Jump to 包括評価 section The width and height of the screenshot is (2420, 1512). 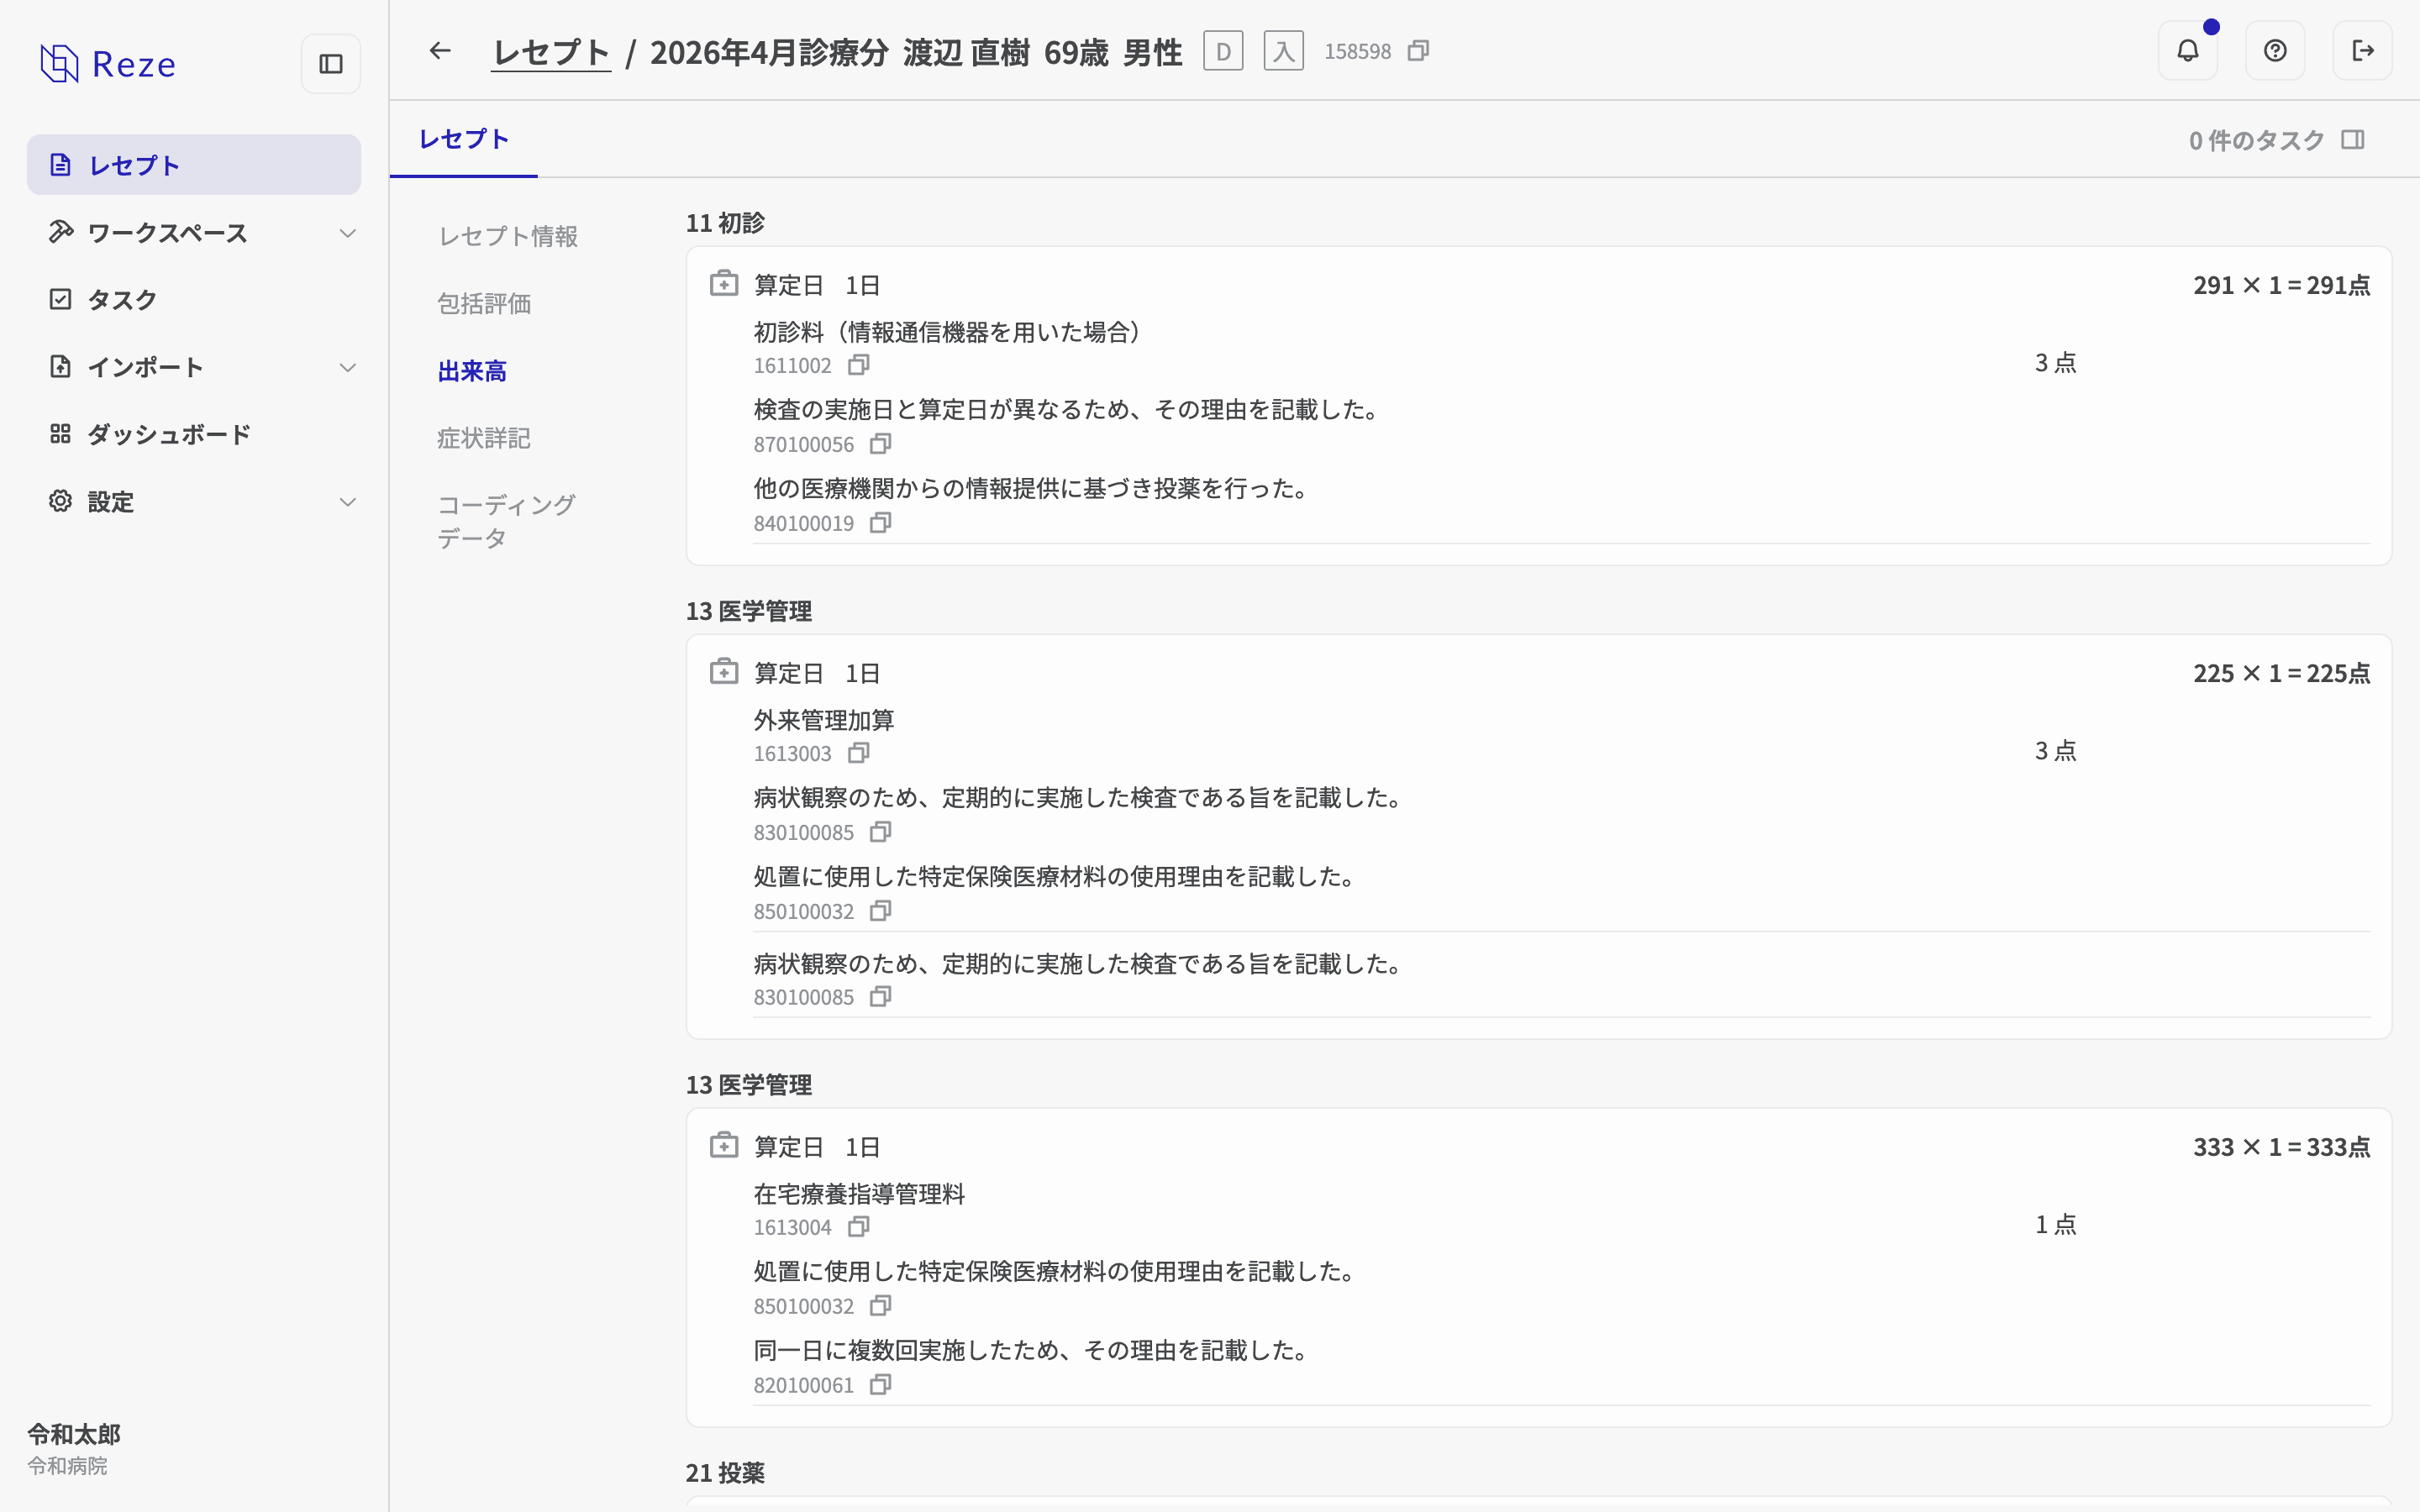[484, 303]
